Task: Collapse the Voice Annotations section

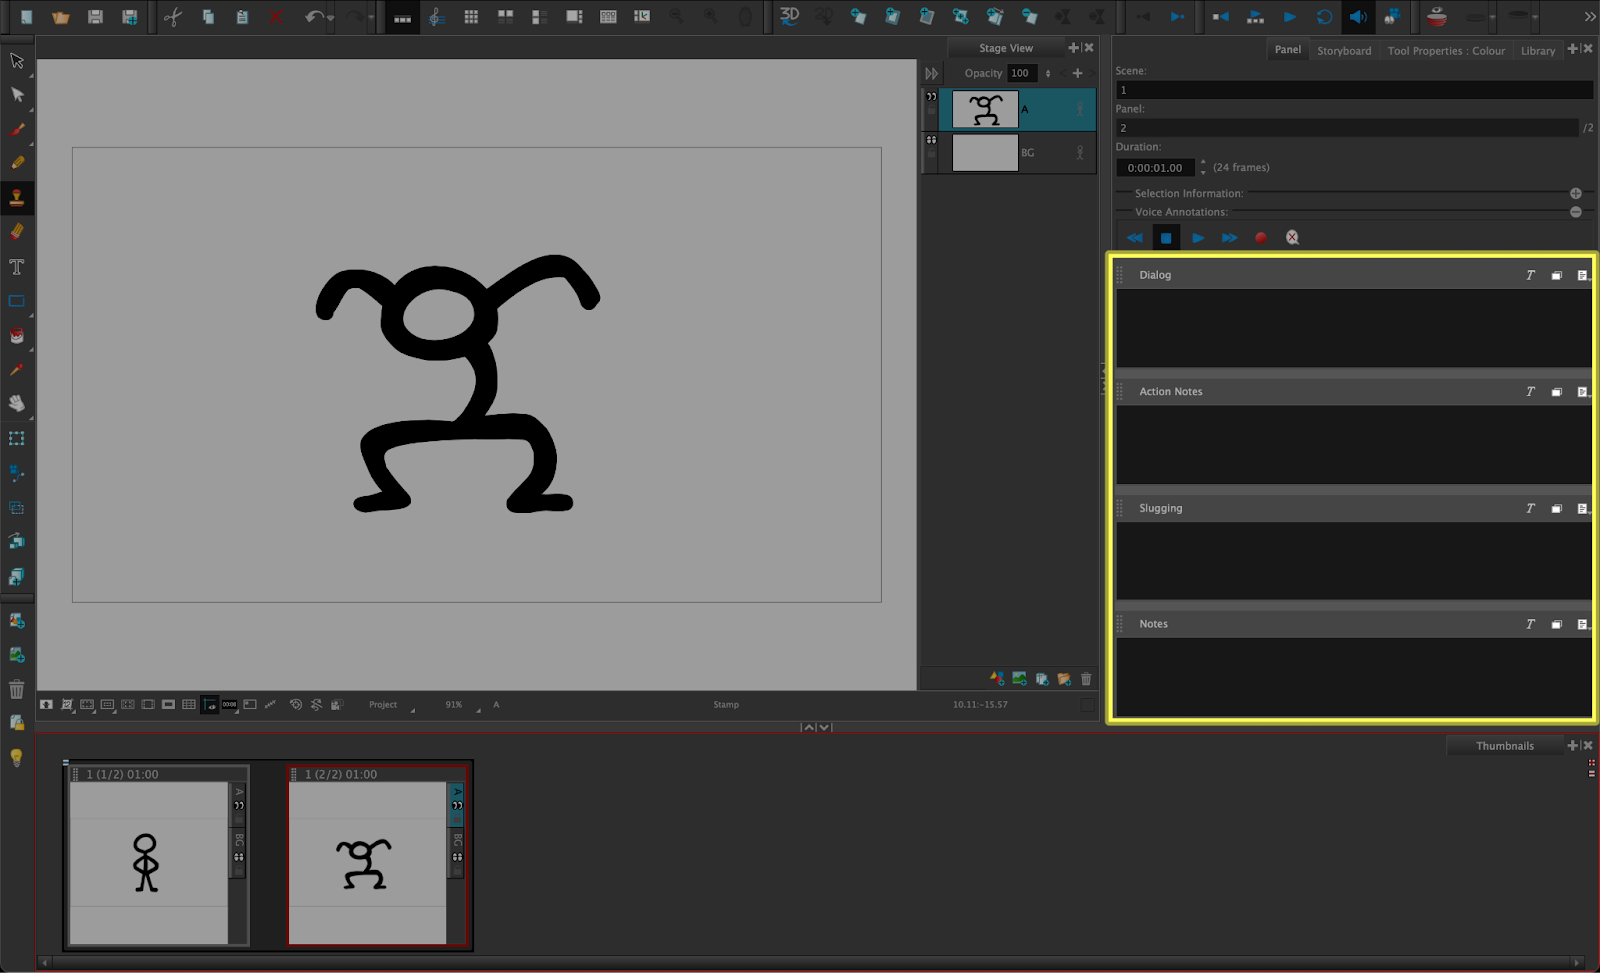Action: point(1575,212)
